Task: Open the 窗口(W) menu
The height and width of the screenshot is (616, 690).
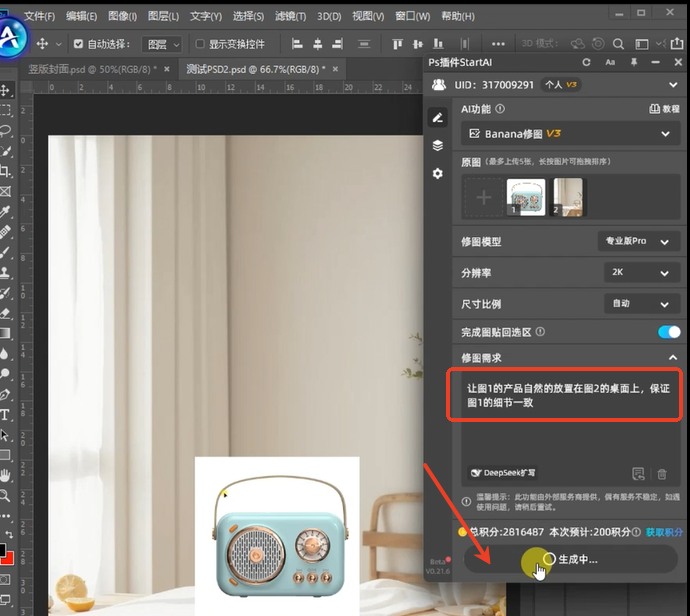Action: coord(412,16)
